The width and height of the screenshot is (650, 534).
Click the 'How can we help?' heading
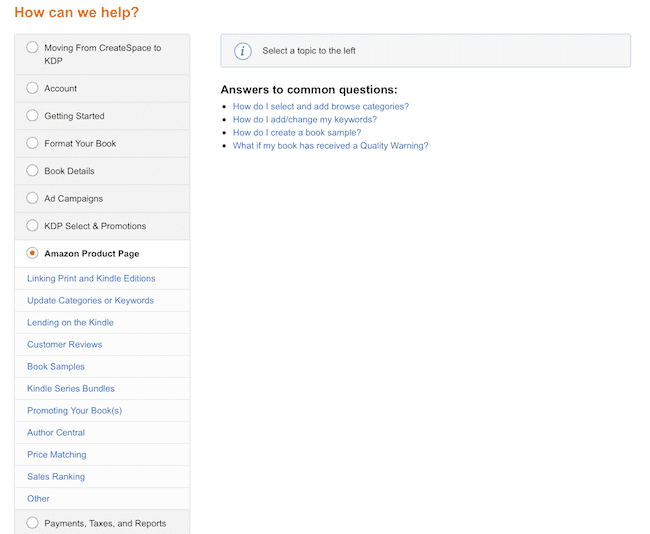pyautogui.click(x=77, y=12)
